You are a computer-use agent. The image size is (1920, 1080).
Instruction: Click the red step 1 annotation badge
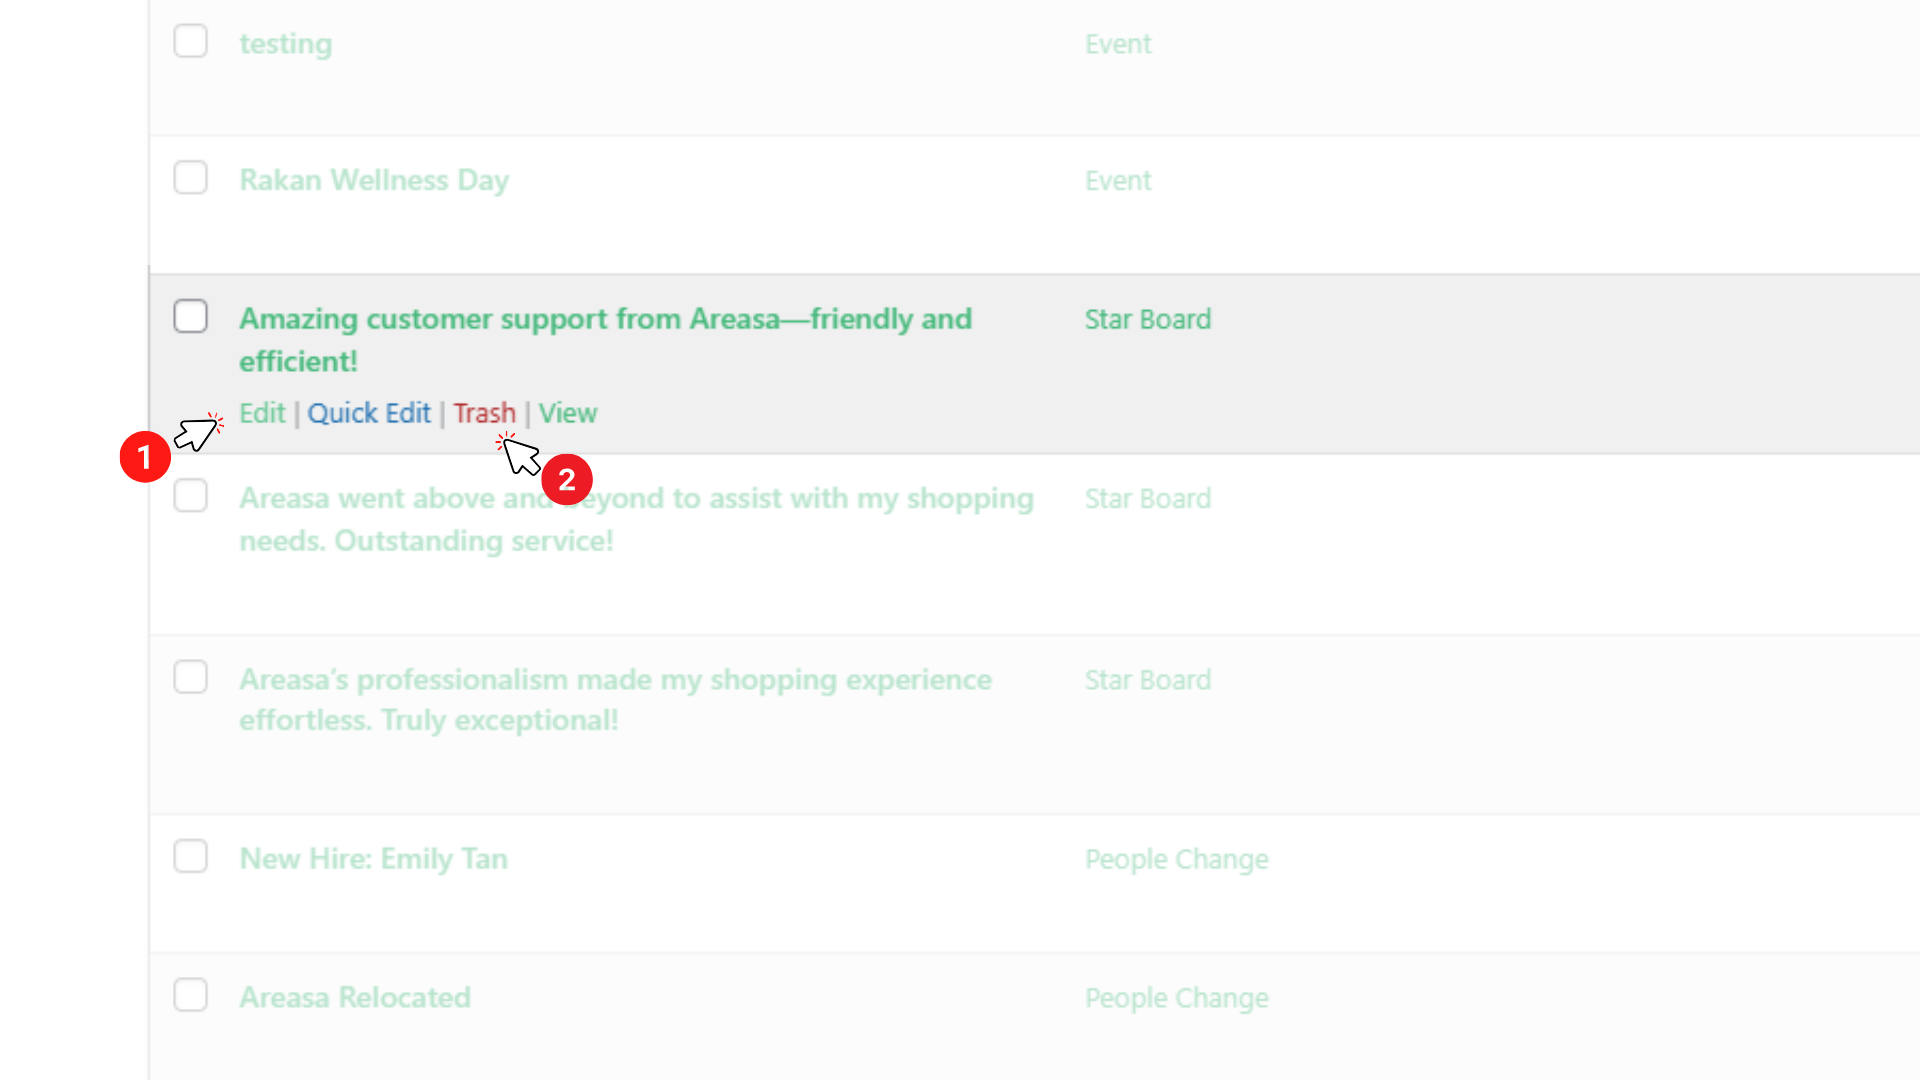145,457
